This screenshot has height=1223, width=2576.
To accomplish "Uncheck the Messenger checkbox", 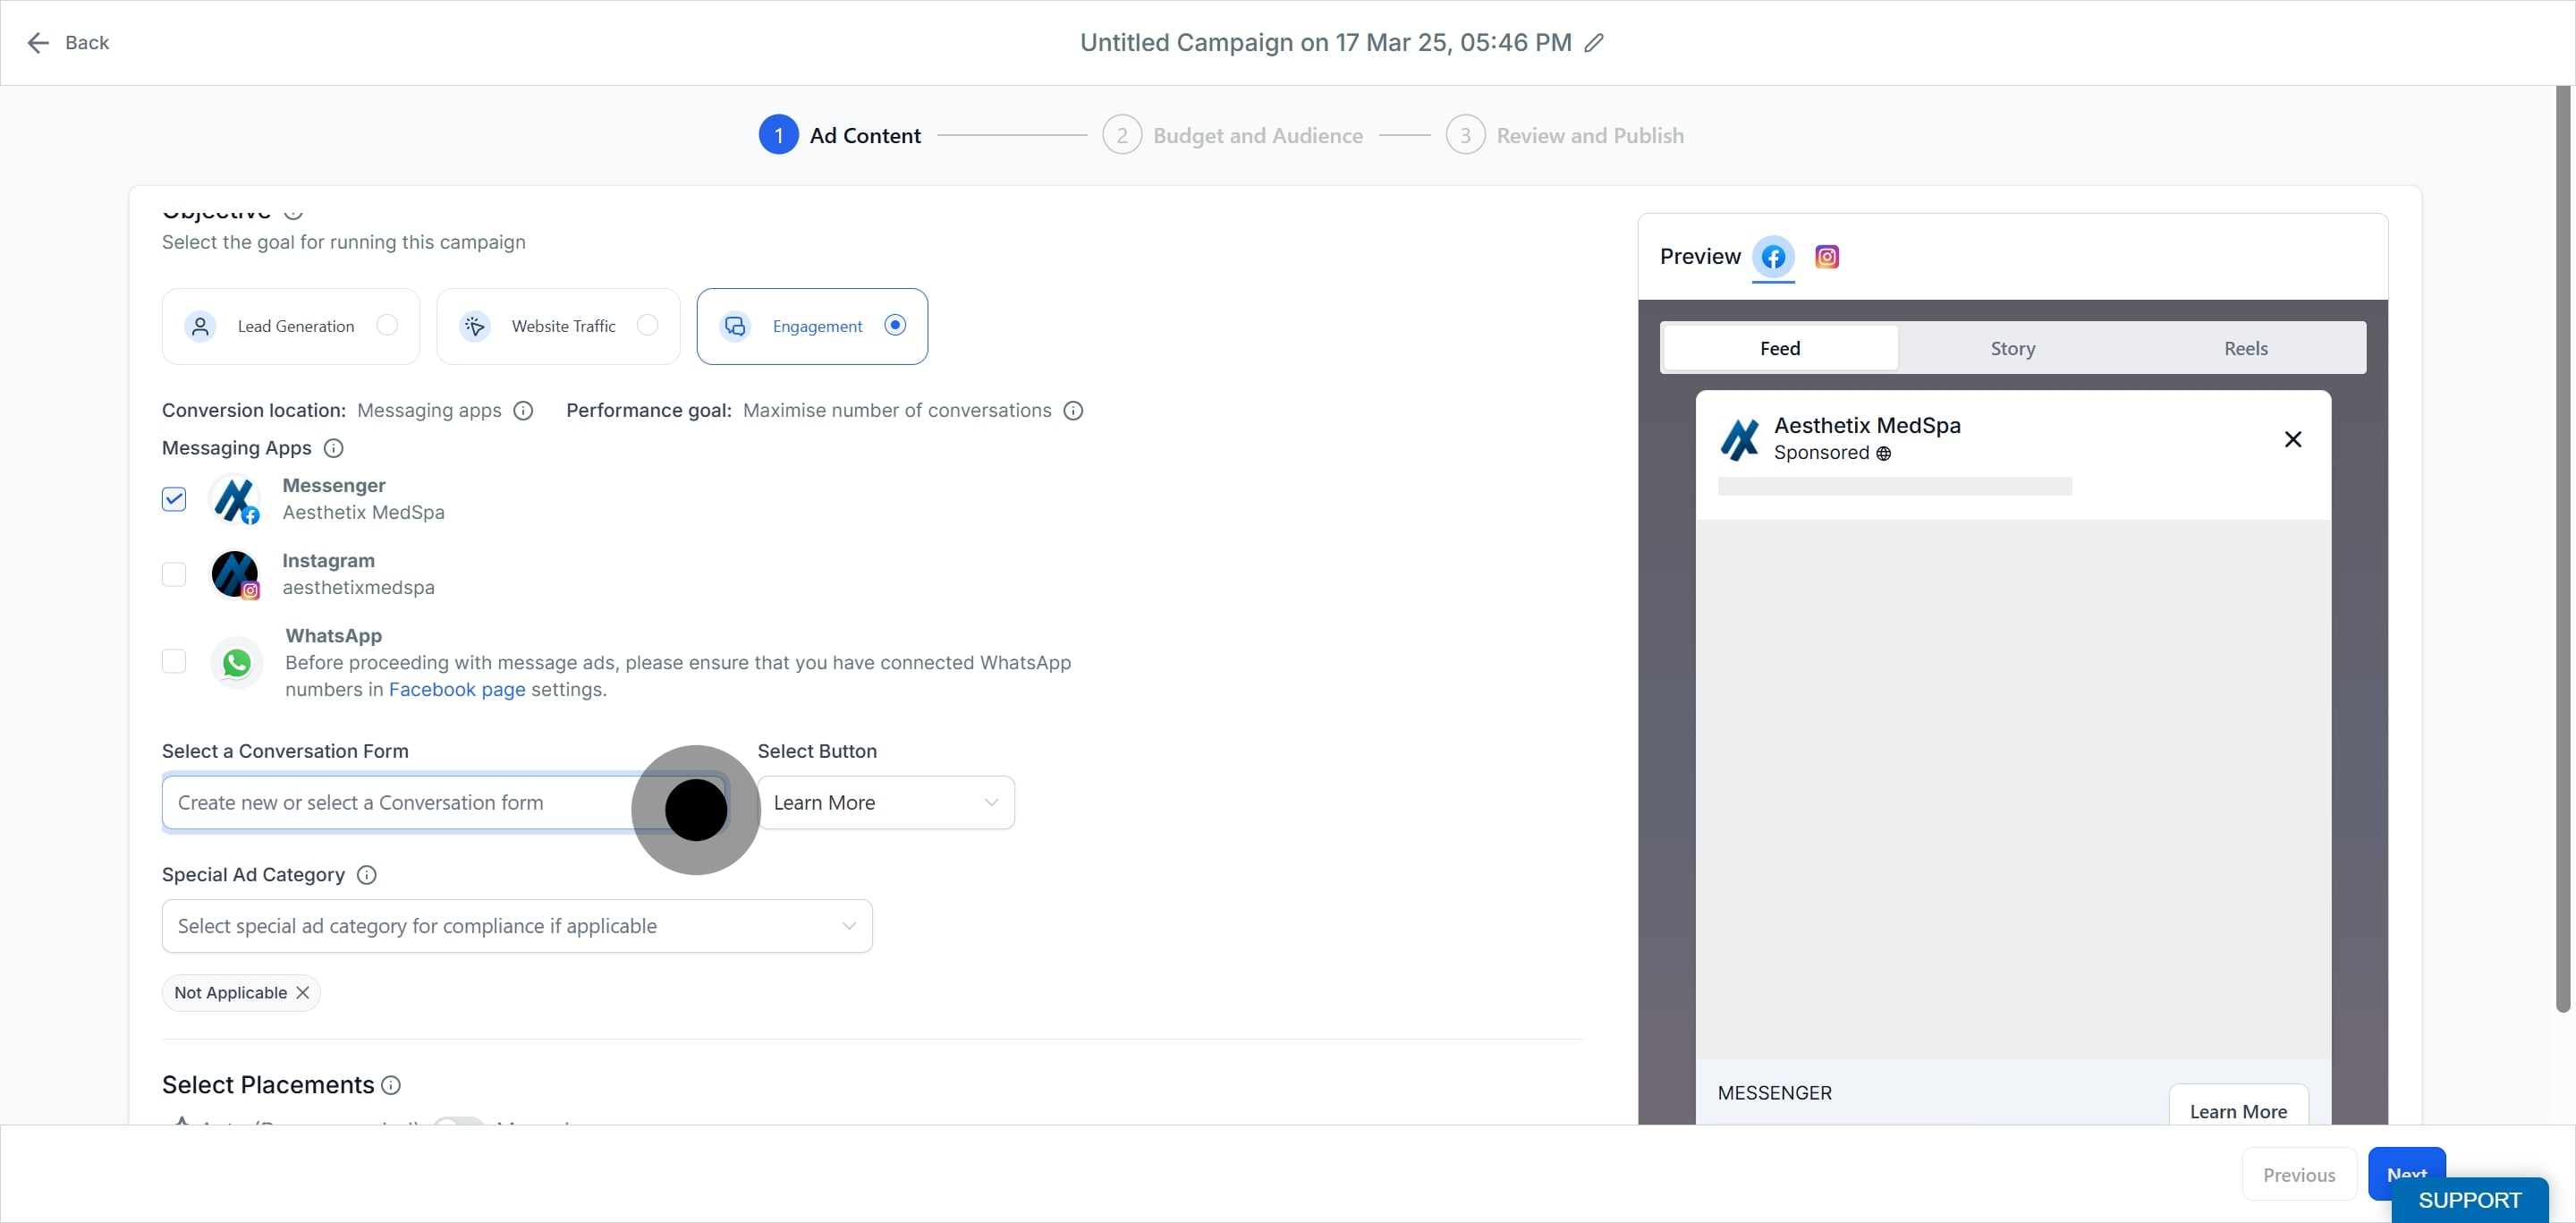I will [174, 499].
